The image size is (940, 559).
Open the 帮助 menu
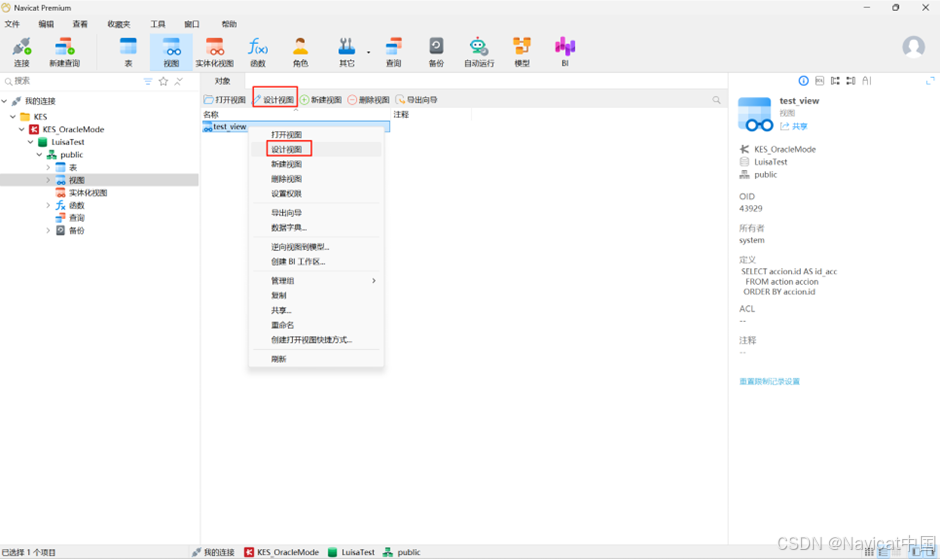(x=229, y=24)
